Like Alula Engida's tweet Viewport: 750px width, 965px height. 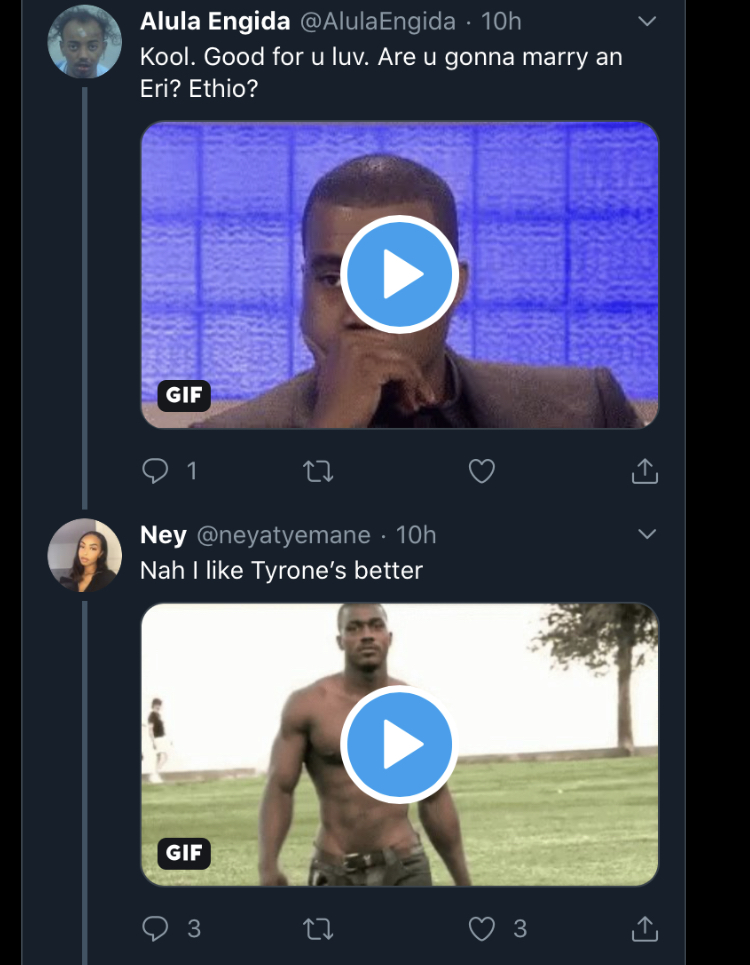[482, 471]
